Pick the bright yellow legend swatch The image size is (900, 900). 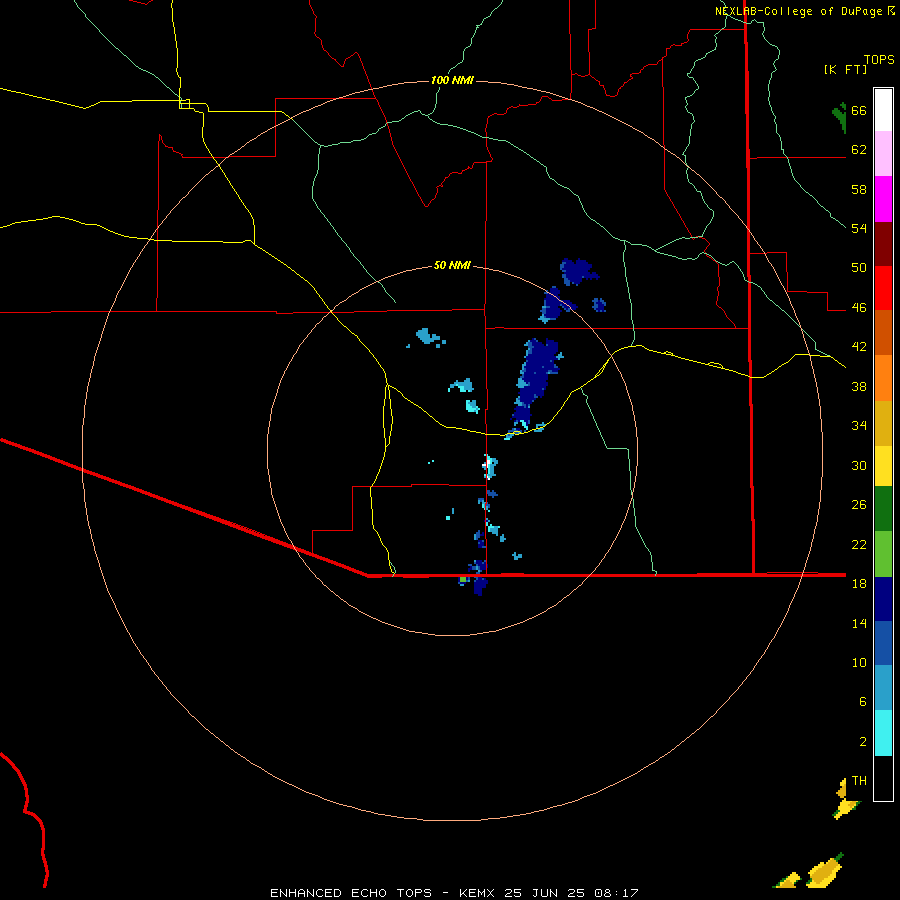(883, 466)
